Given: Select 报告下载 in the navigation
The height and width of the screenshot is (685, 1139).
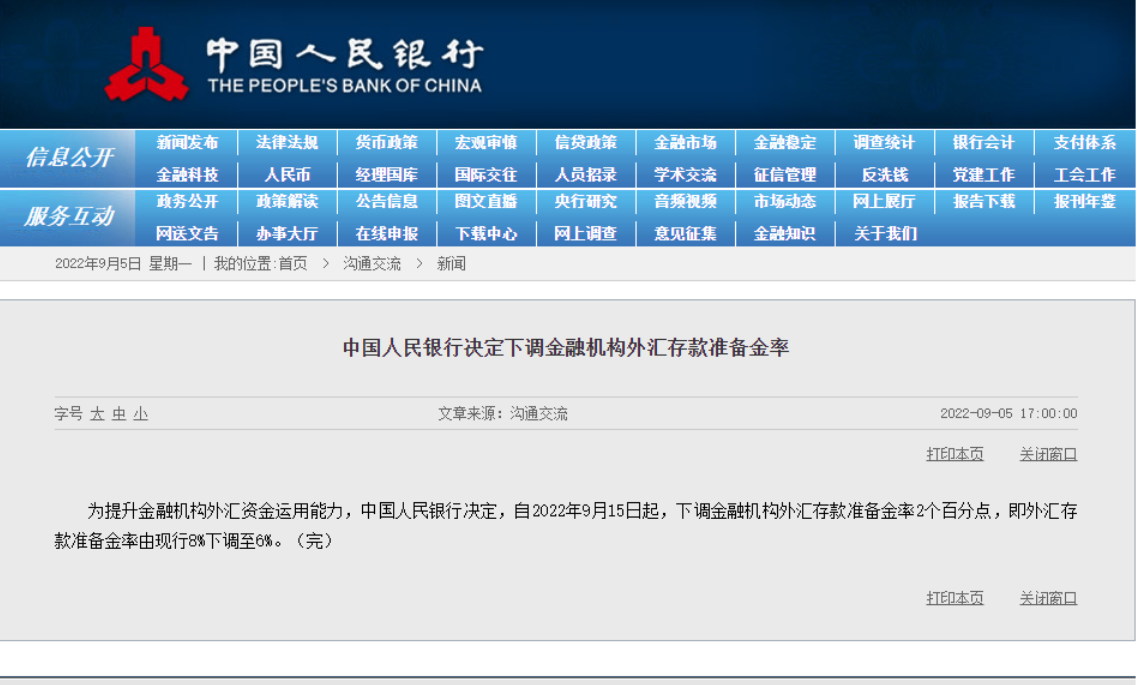Looking at the screenshot, I should tap(984, 201).
